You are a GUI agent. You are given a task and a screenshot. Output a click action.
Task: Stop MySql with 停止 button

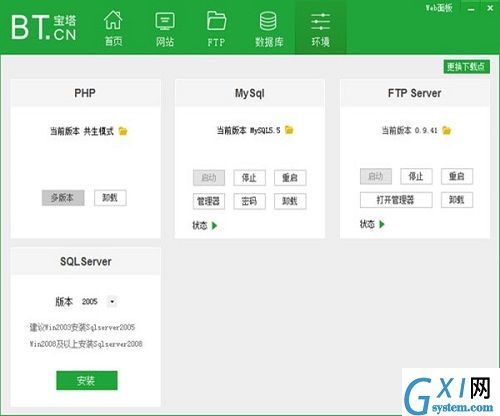click(x=249, y=178)
